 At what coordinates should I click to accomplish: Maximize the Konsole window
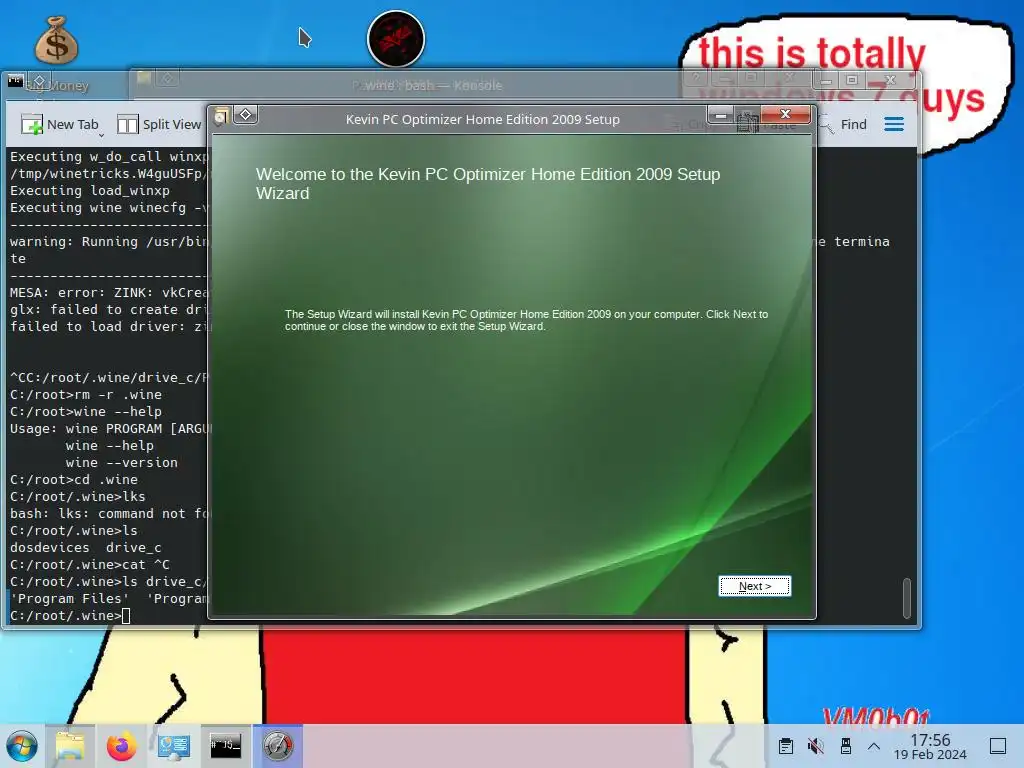852,80
